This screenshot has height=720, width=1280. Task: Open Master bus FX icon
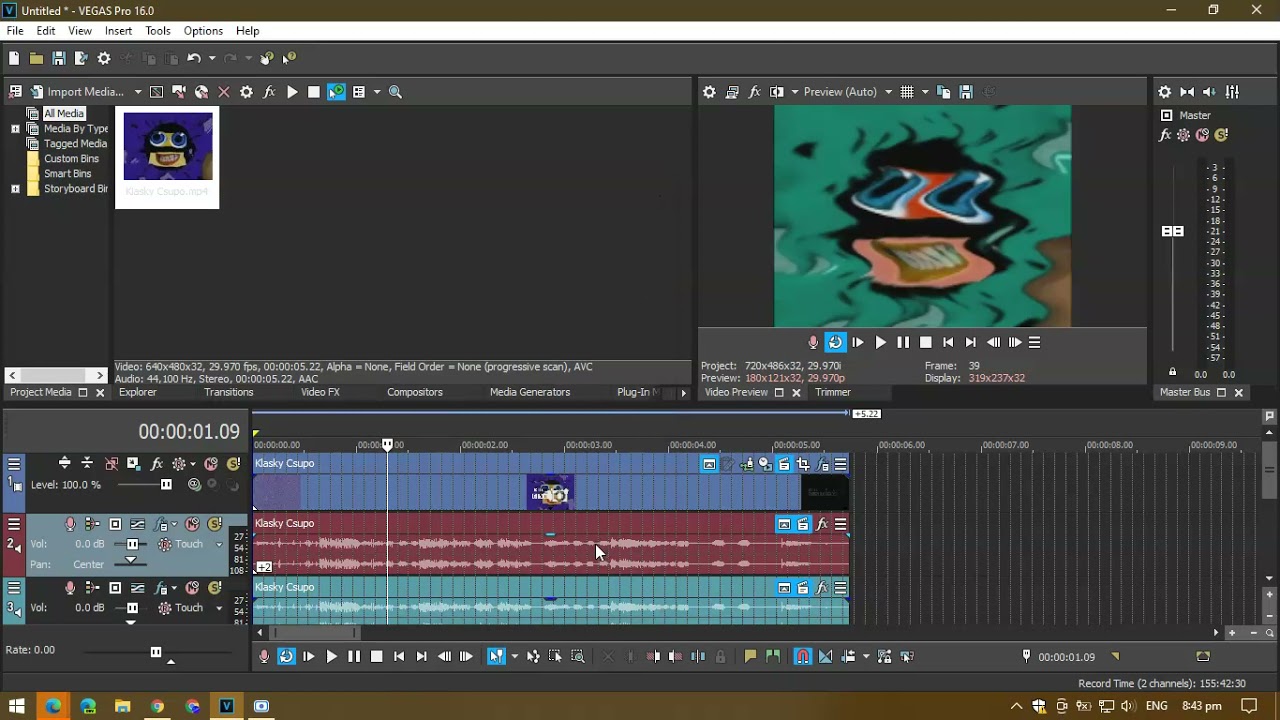click(1165, 135)
